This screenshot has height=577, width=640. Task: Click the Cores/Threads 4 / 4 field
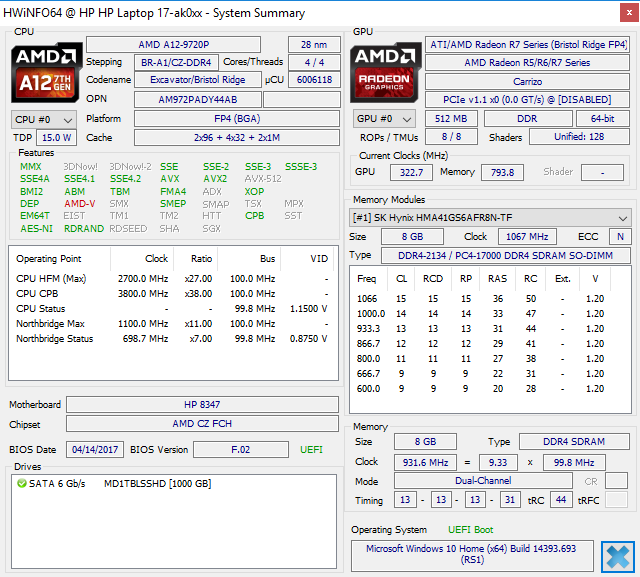pyautogui.click(x=314, y=62)
